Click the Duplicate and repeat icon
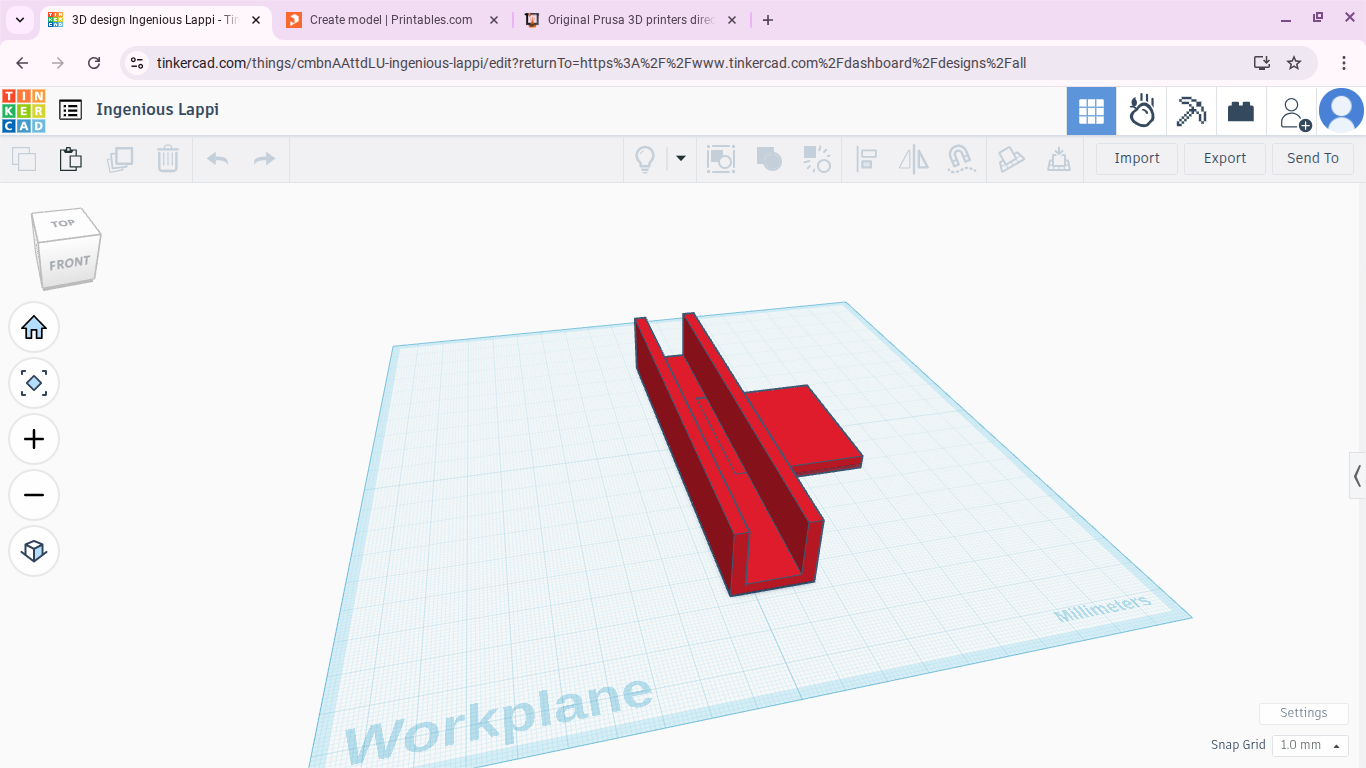Screen dimensions: 1366x768 pyautogui.click(x=120, y=158)
